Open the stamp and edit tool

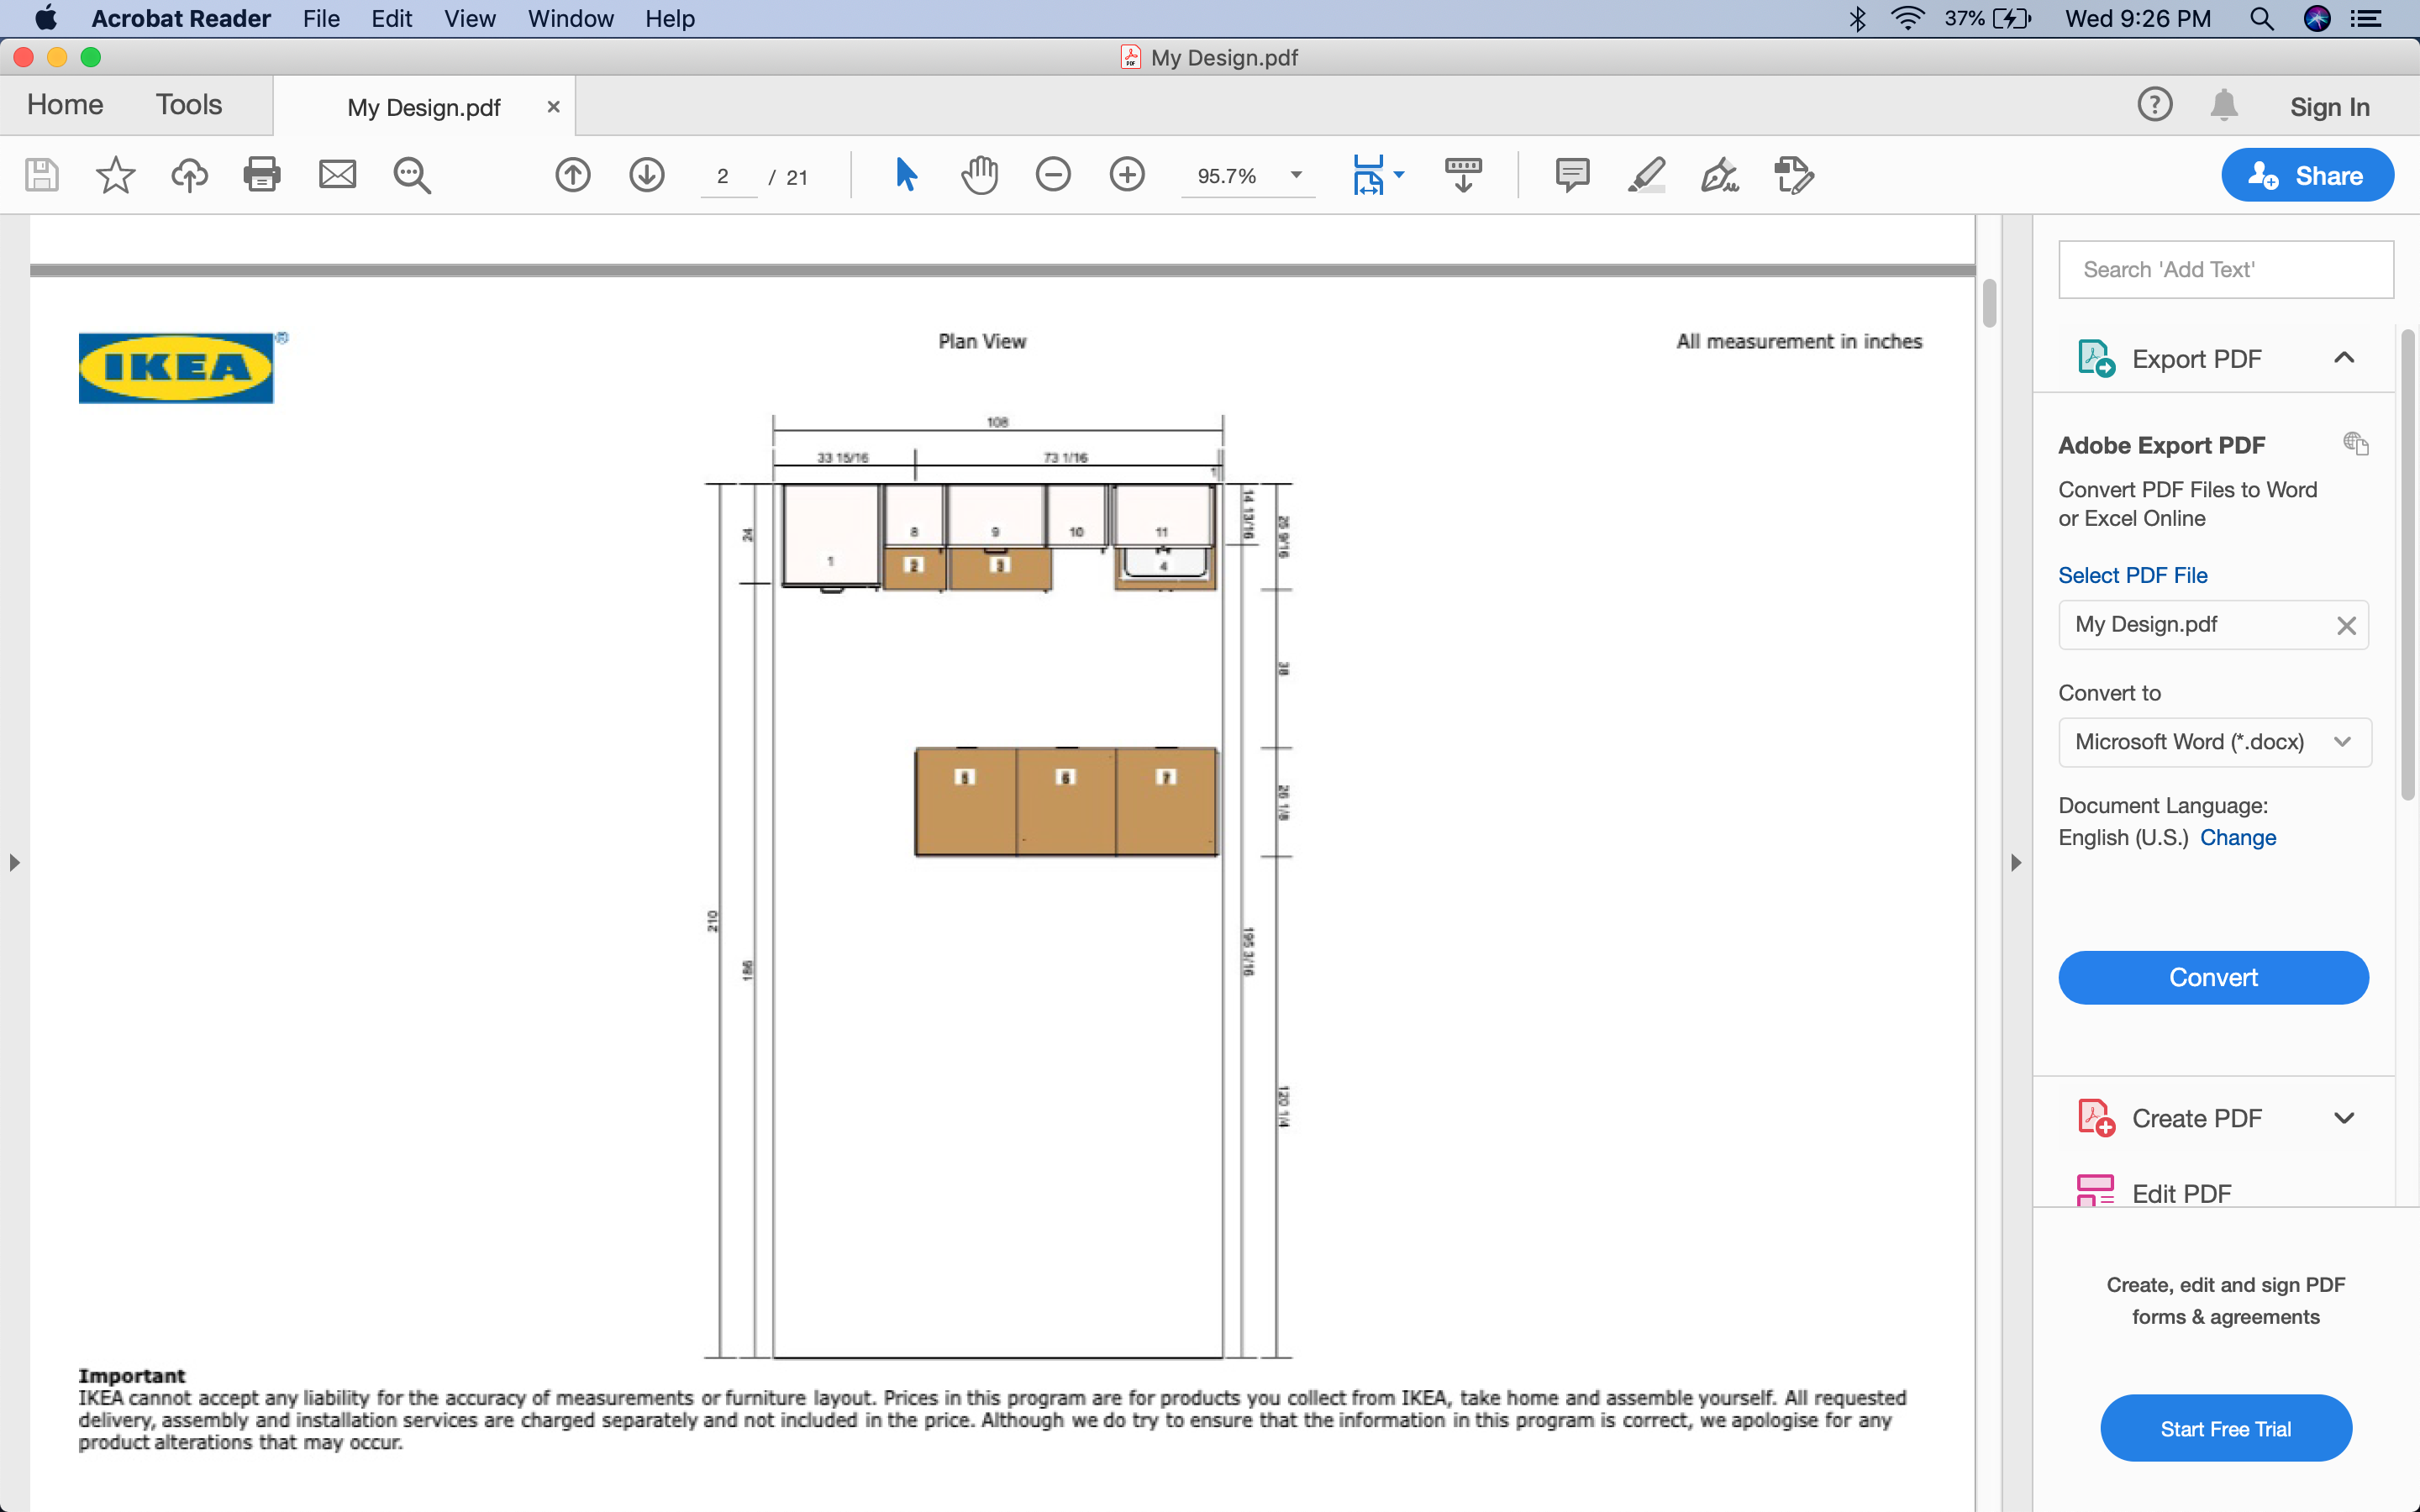1794,175
